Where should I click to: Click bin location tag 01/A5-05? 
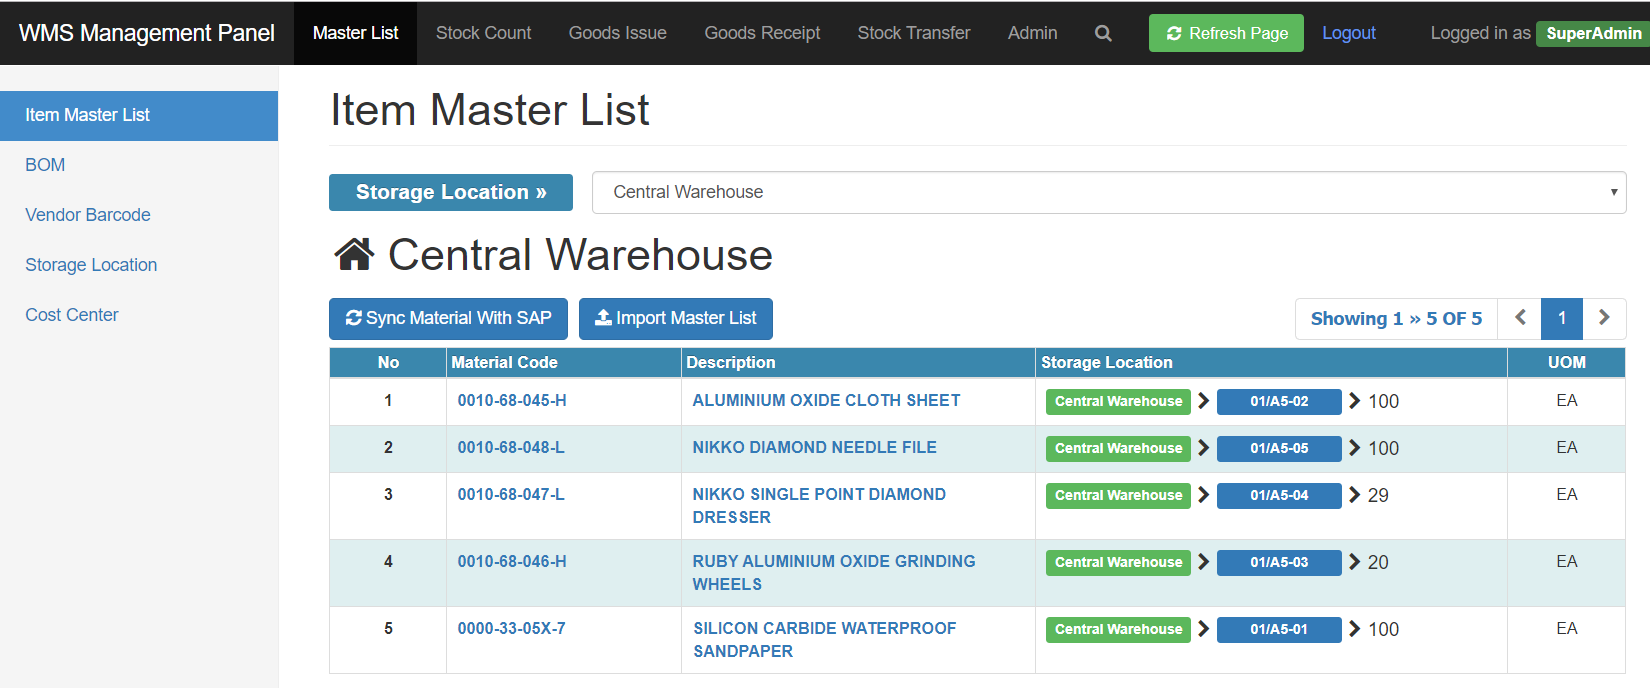pos(1279,449)
